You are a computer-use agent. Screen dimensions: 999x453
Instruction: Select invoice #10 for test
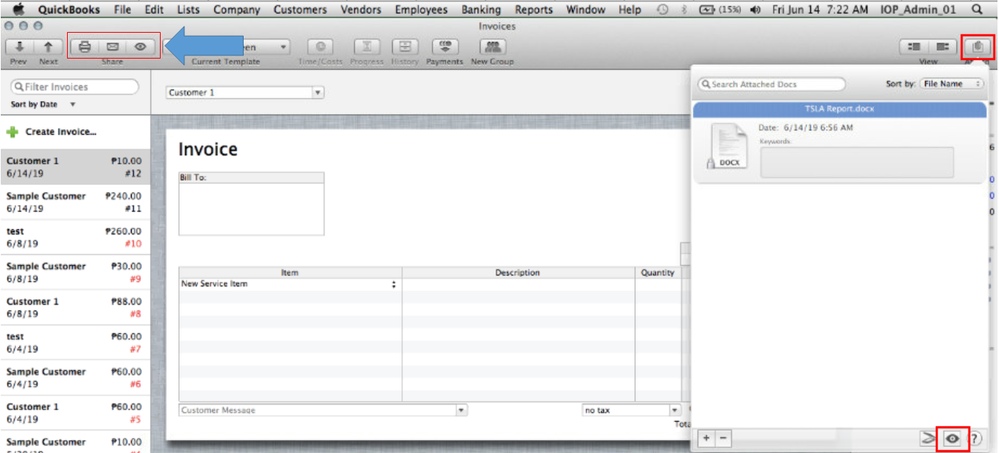(x=75, y=238)
